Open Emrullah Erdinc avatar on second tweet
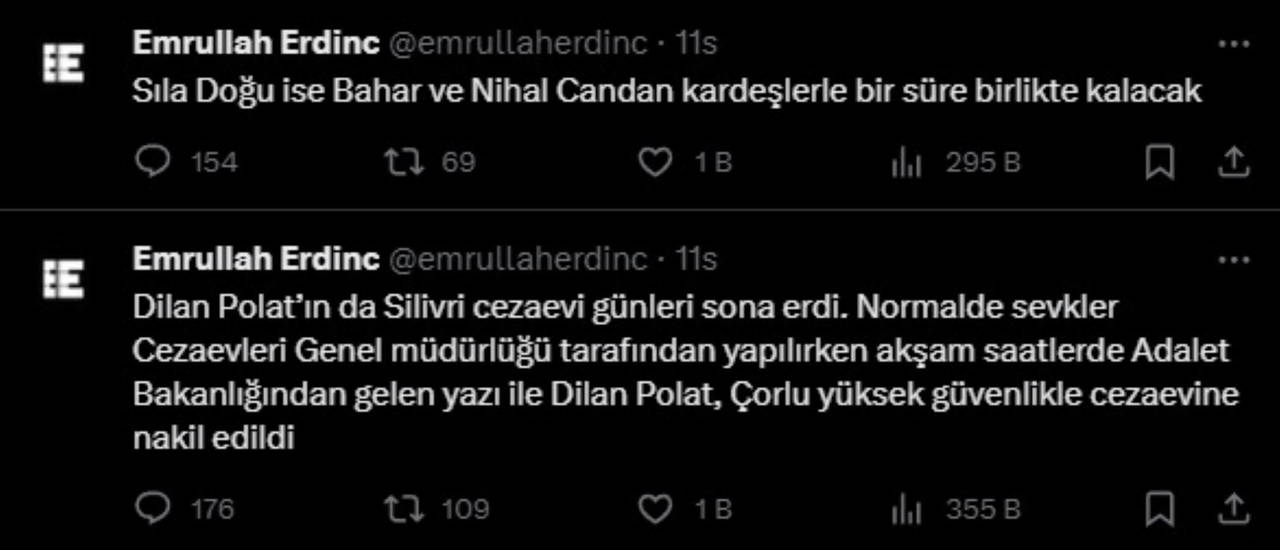1280x550 pixels. click(x=64, y=279)
